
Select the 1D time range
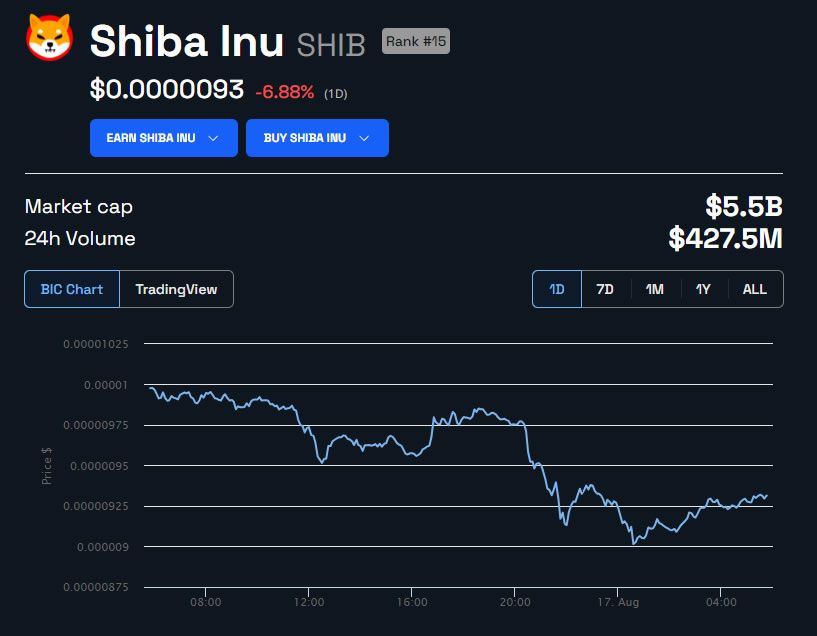pos(557,289)
